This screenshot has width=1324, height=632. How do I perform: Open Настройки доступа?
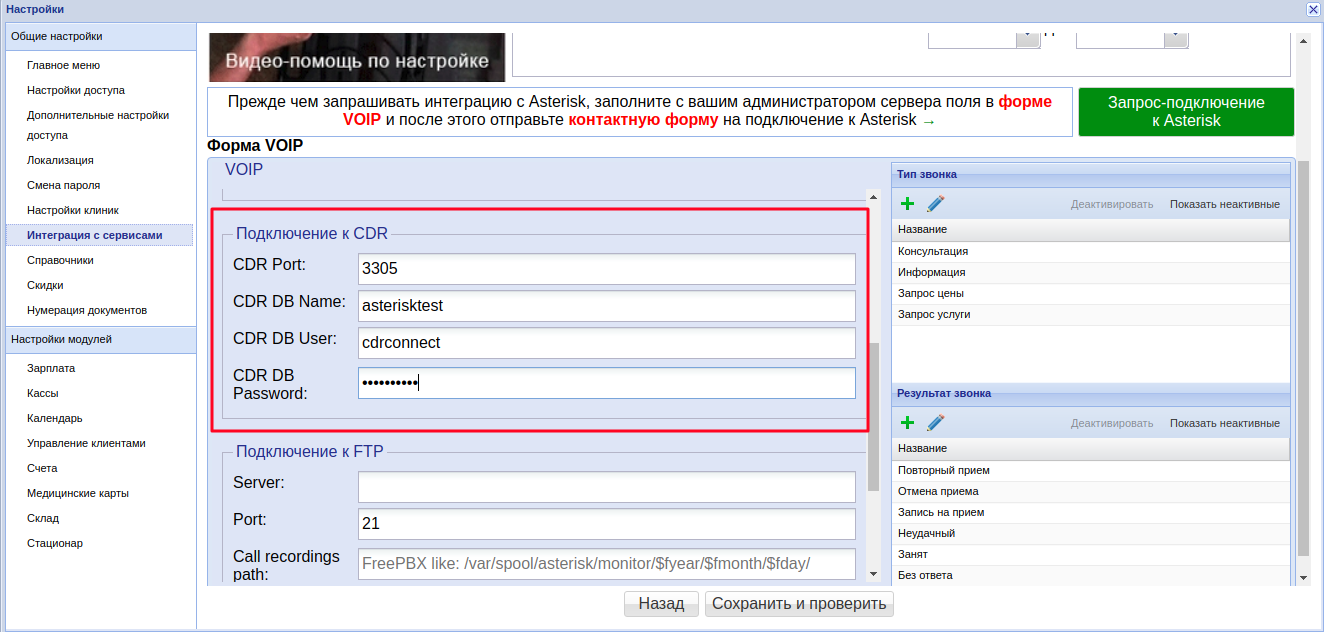click(x=76, y=90)
